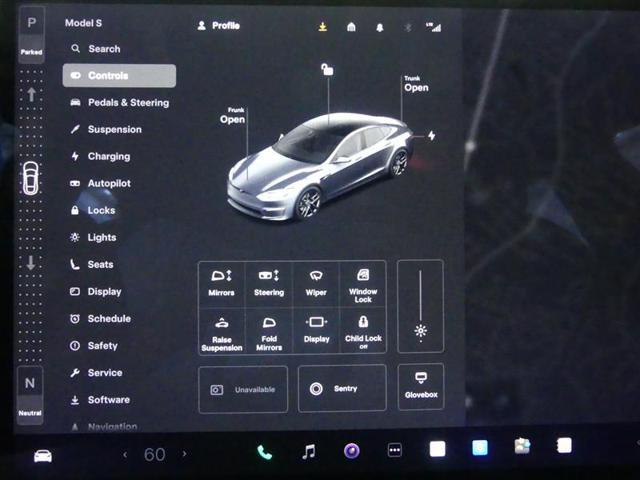Tap the software update download icon
The height and width of the screenshot is (480, 640).
[322, 27]
